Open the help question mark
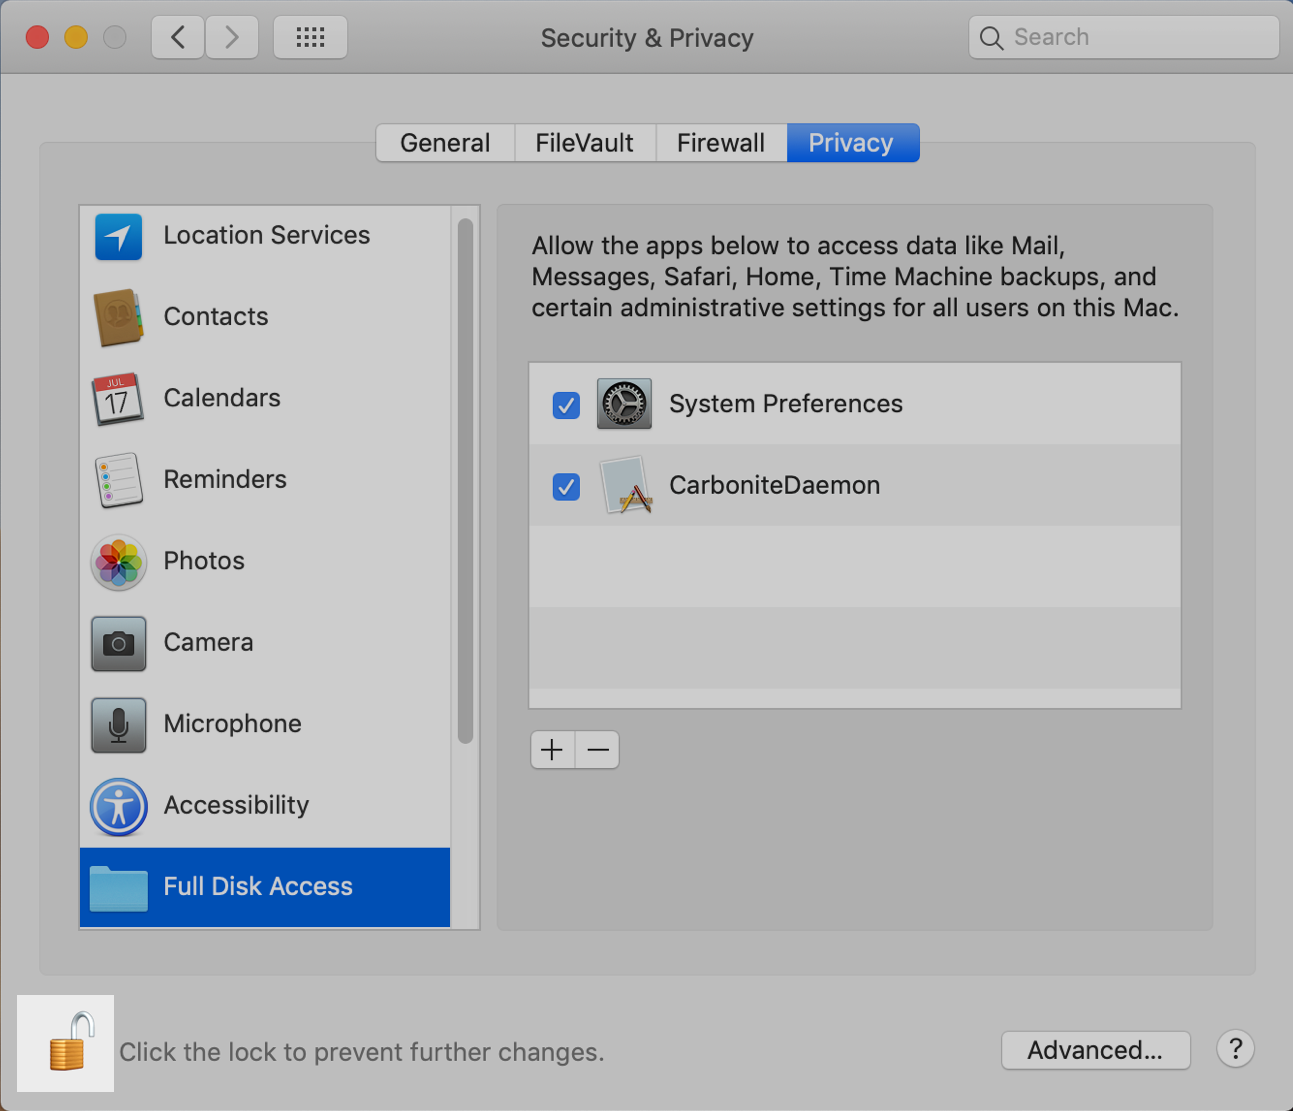Screen dimensions: 1293x1111 1235,1049
